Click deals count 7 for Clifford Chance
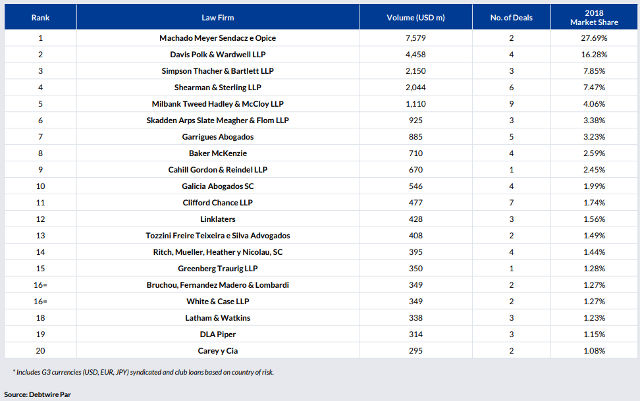640x401 pixels. click(x=511, y=203)
